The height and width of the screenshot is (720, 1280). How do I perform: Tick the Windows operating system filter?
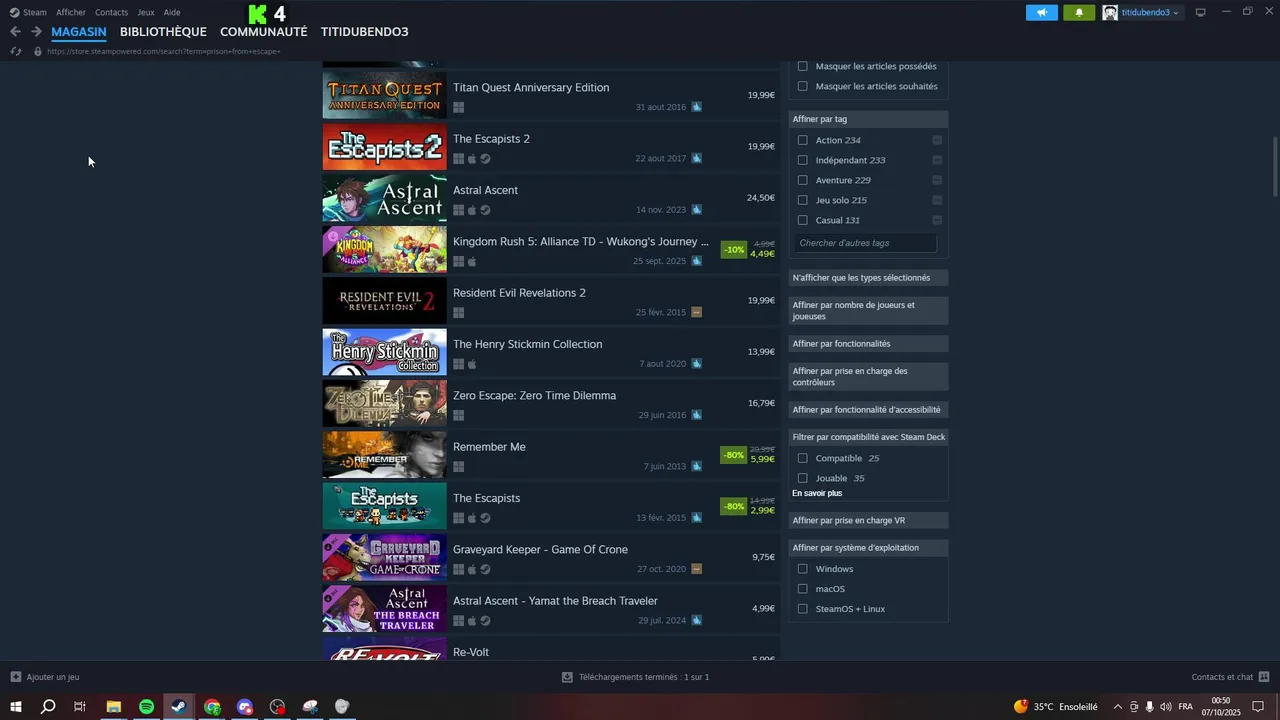[802, 569]
